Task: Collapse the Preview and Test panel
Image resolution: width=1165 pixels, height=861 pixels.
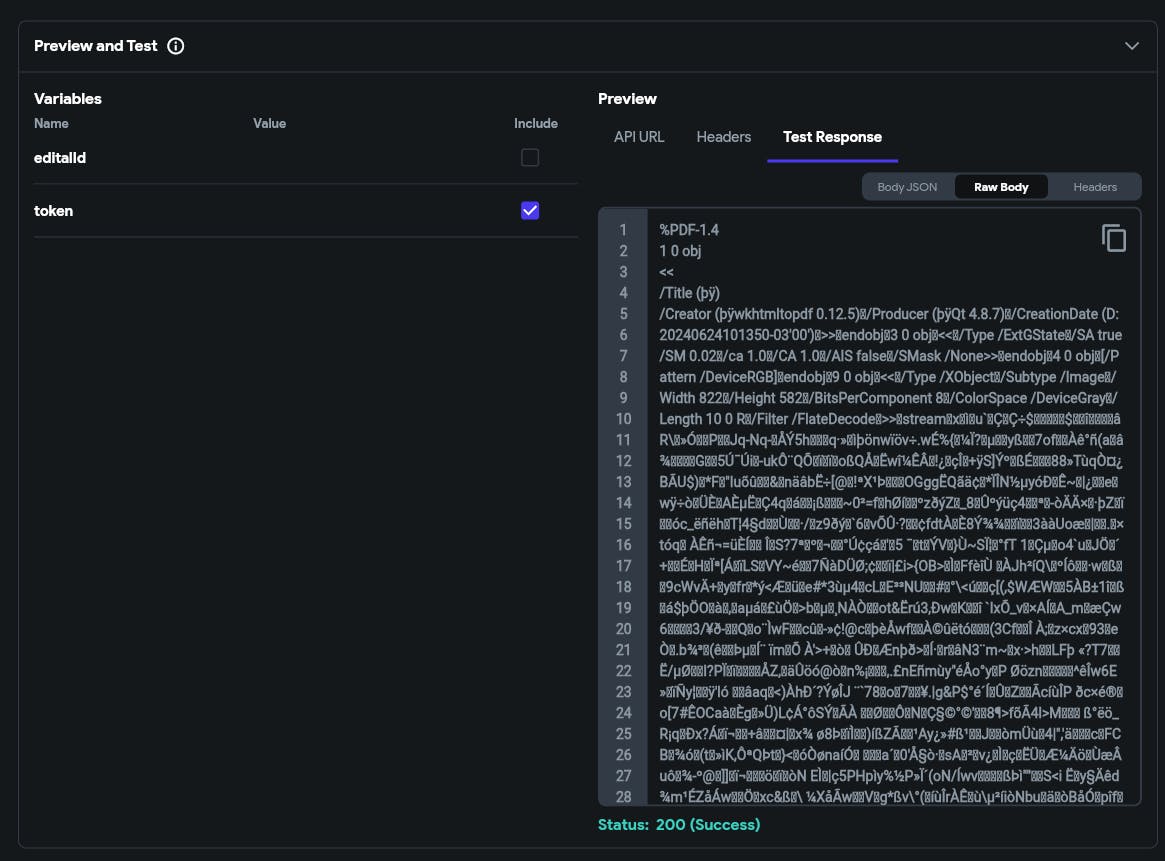Action: click(1132, 46)
